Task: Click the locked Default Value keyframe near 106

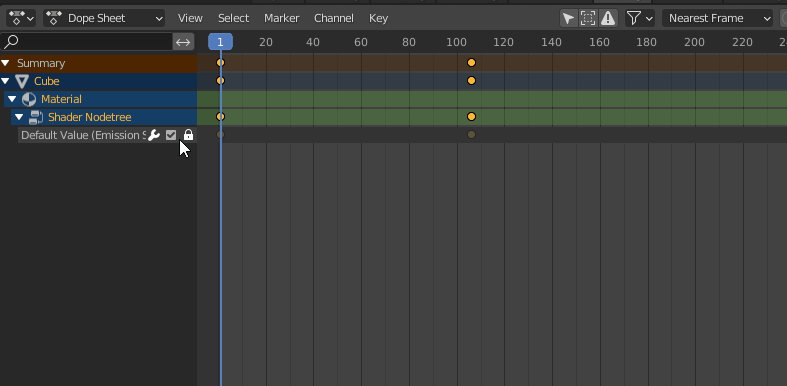Action: pos(471,135)
